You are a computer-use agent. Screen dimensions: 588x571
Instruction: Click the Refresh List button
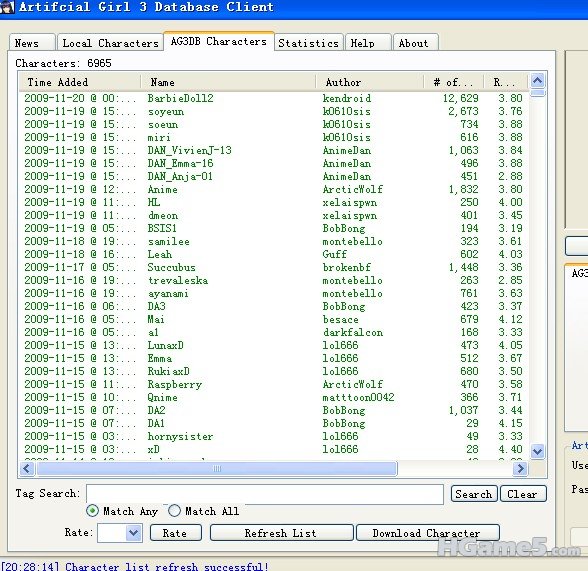(x=281, y=533)
